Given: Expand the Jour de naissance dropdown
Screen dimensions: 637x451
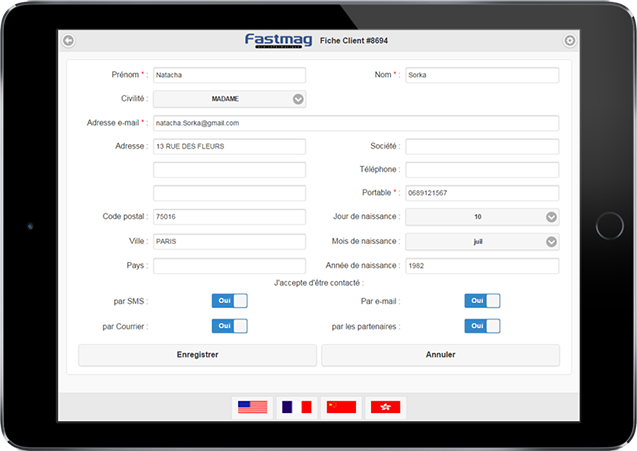Looking at the screenshot, I should (482, 217).
